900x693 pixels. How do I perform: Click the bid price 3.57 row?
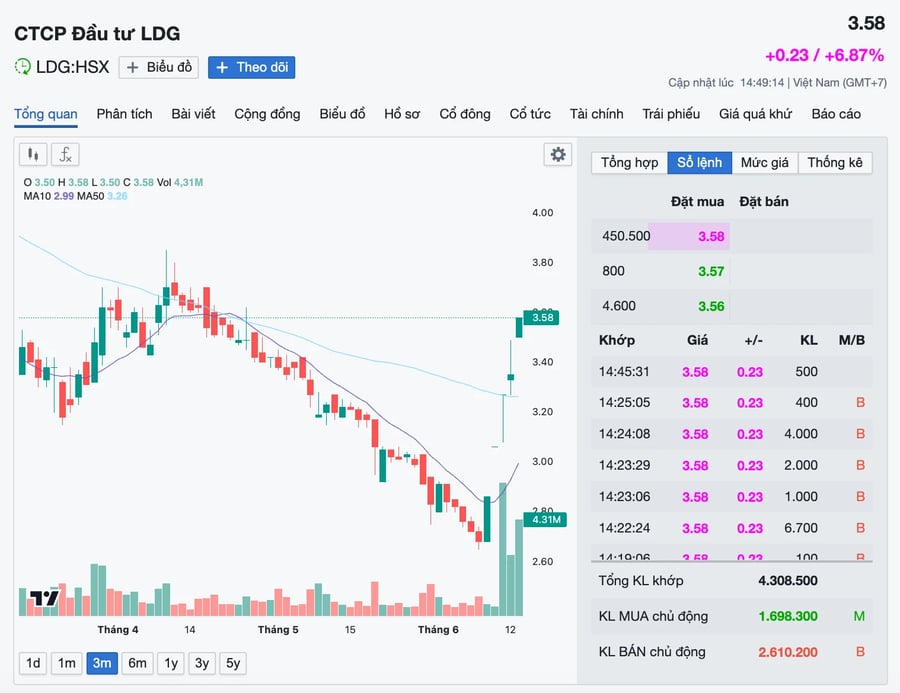pos(732,271)
